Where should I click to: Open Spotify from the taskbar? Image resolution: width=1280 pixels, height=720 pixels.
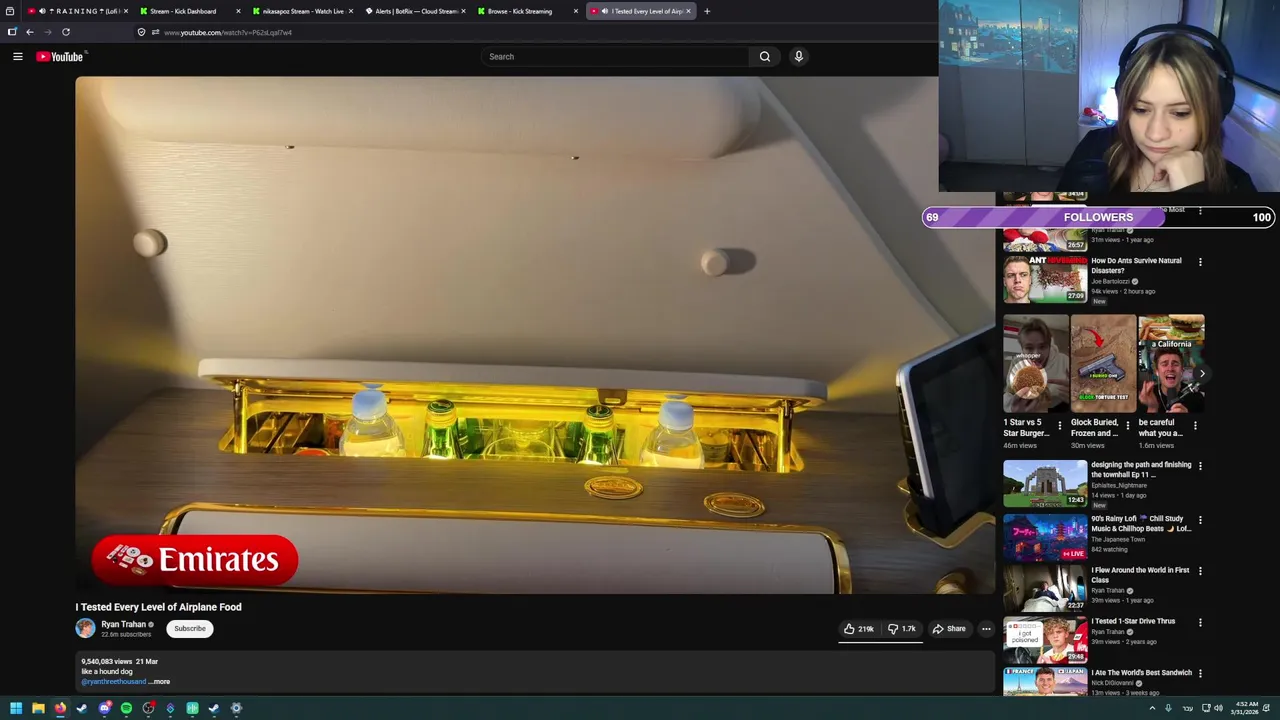pos(126,709)
